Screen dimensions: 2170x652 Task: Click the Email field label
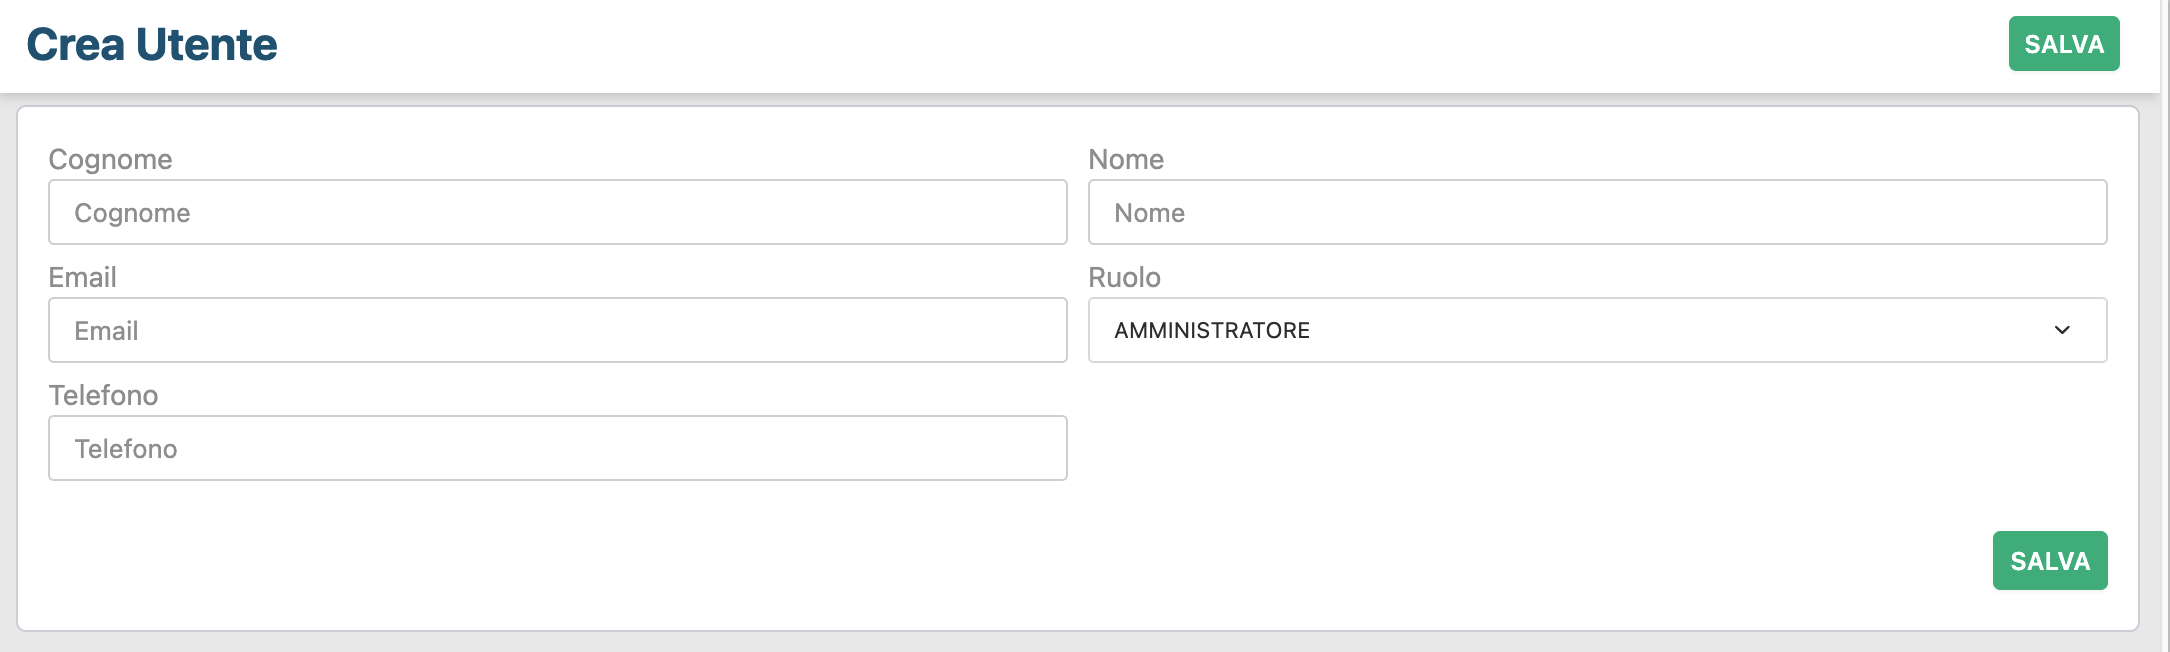click(x=82, y=278)
